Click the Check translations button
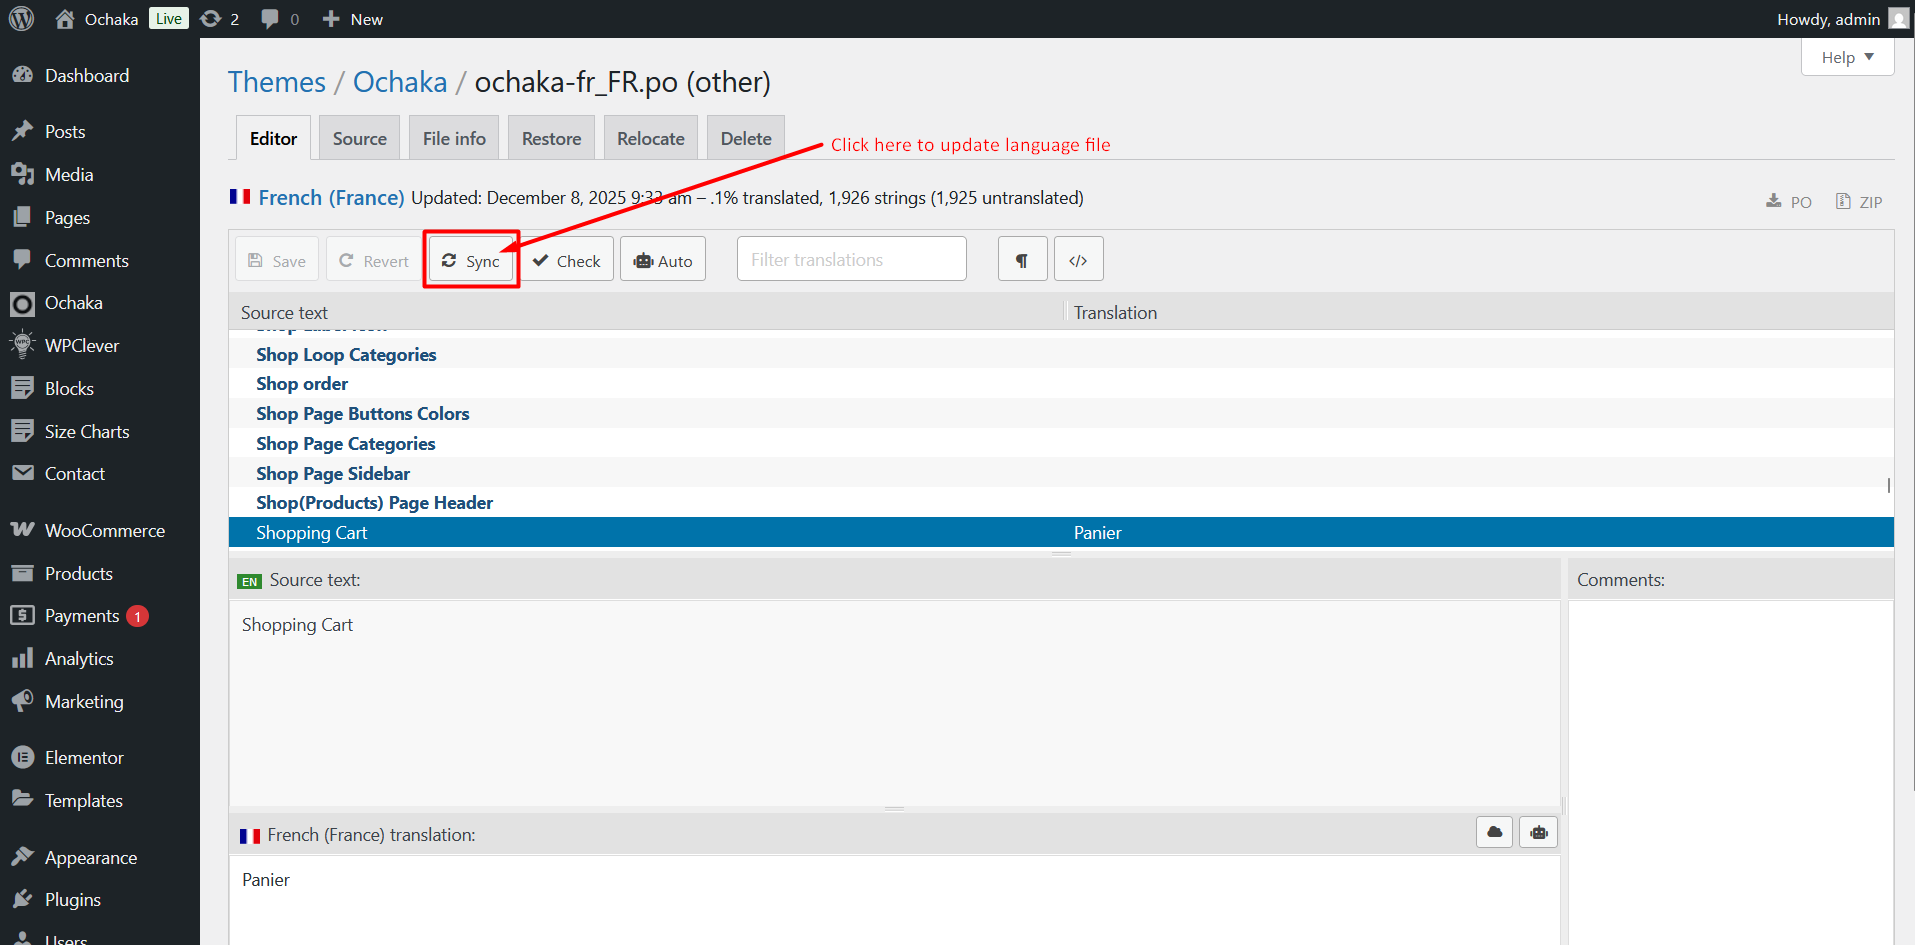The image size is (1915, 945). click(567, 260)
